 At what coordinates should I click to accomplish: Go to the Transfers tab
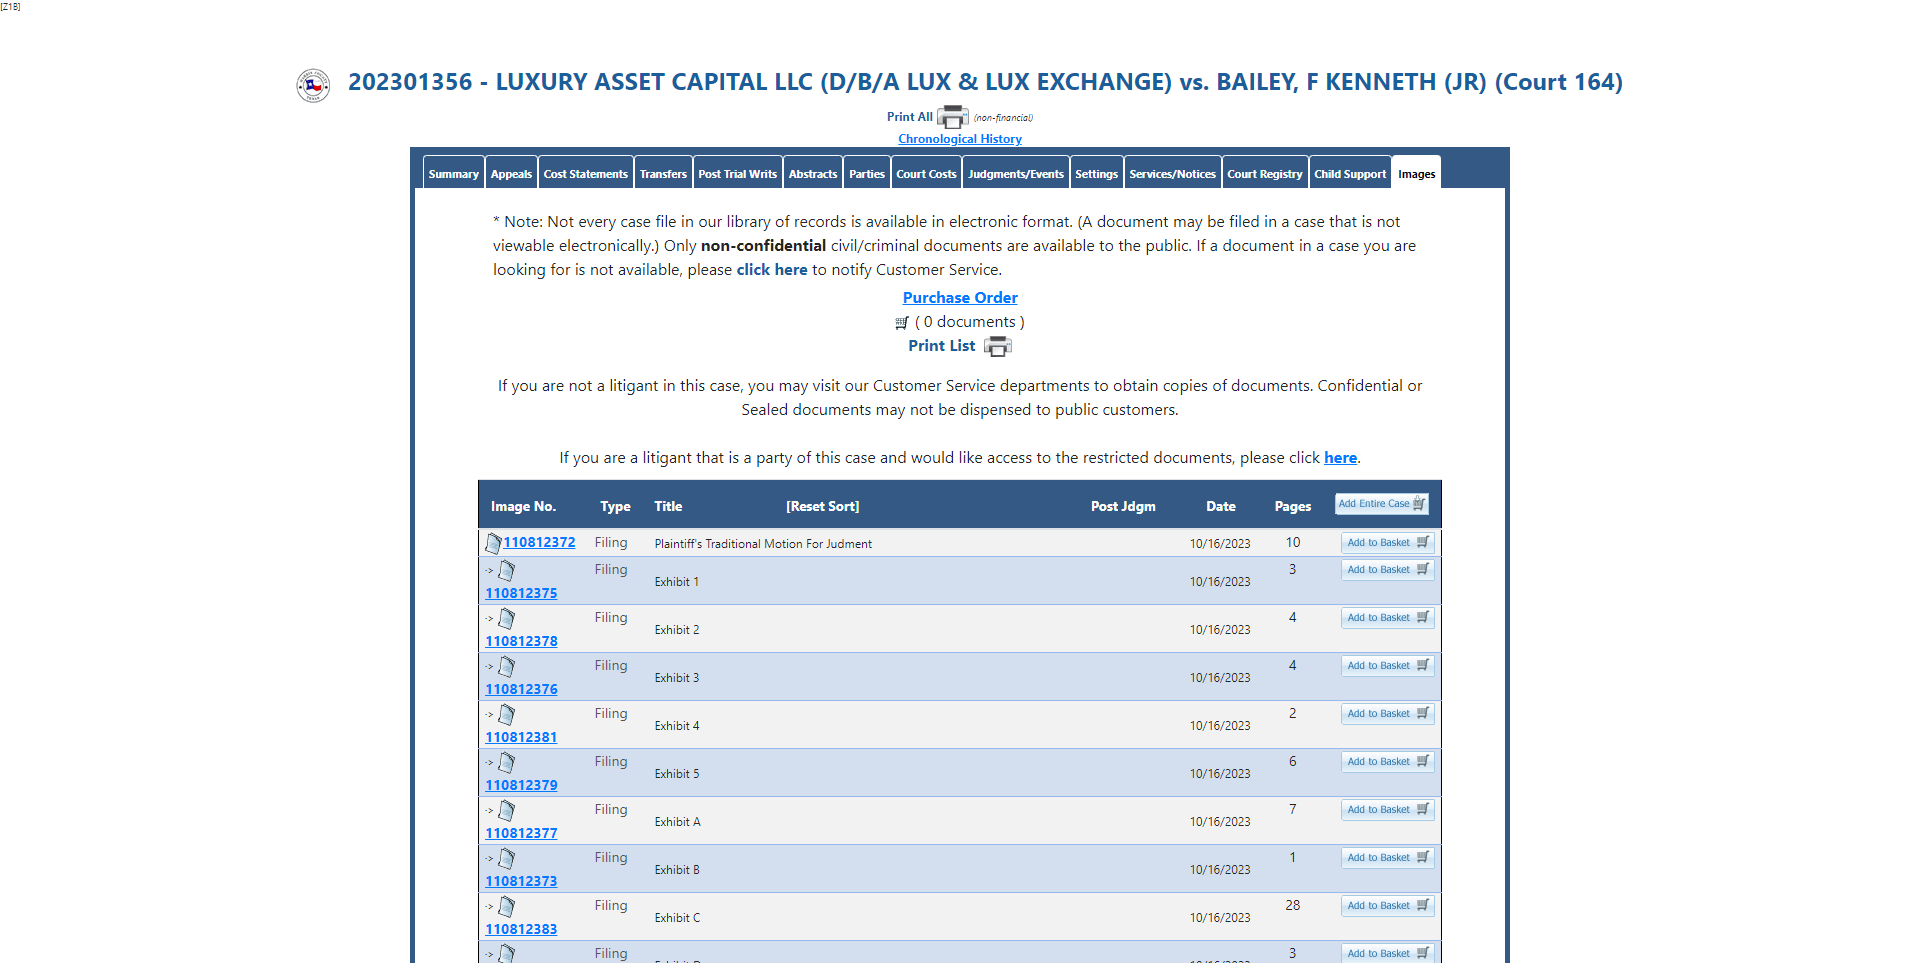pyautogui.click(x=663, y=173)
